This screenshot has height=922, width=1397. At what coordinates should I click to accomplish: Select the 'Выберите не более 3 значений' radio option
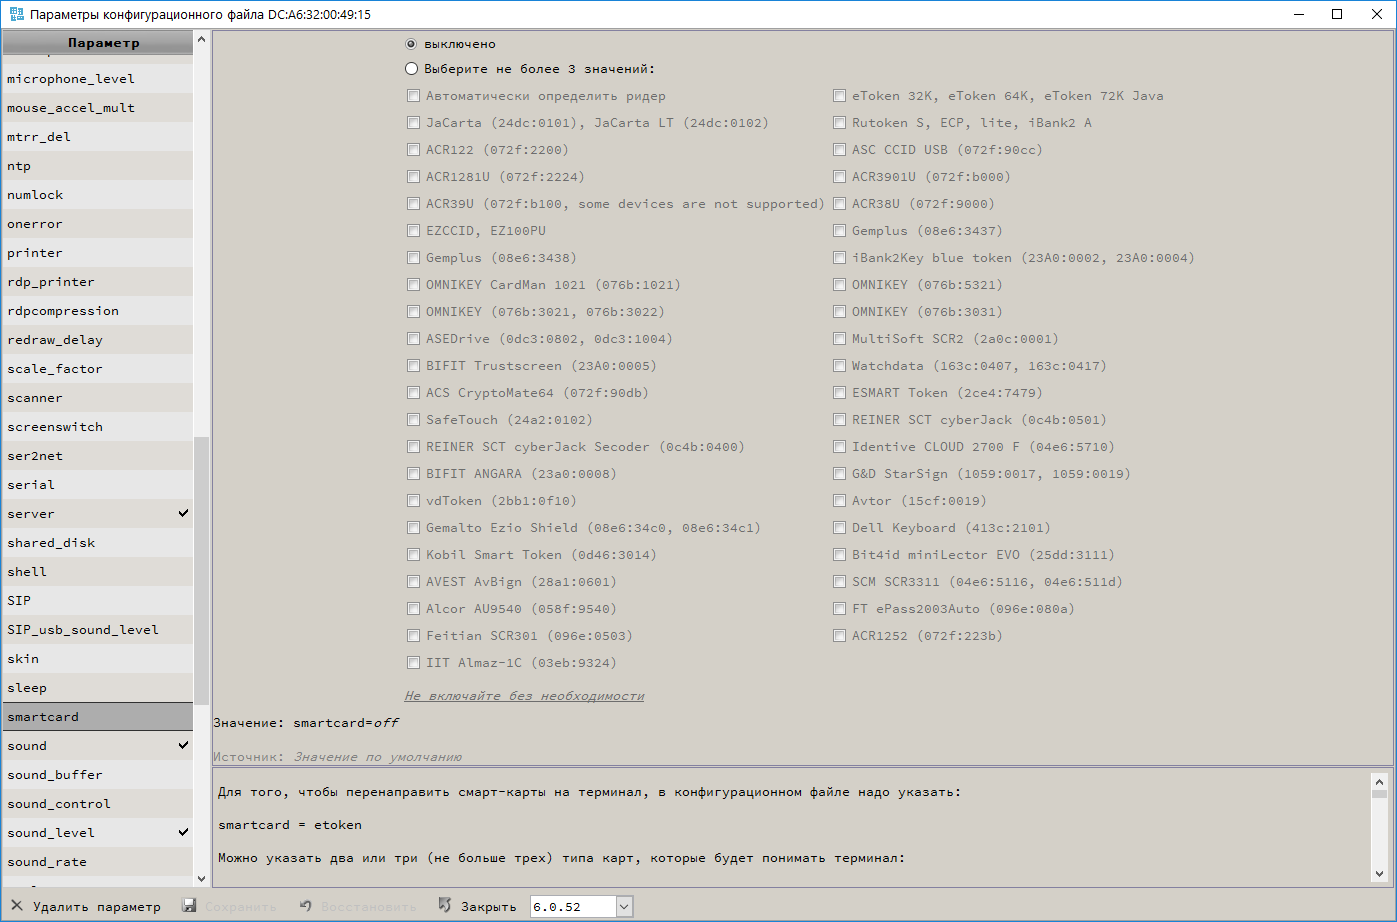(411, 69)
